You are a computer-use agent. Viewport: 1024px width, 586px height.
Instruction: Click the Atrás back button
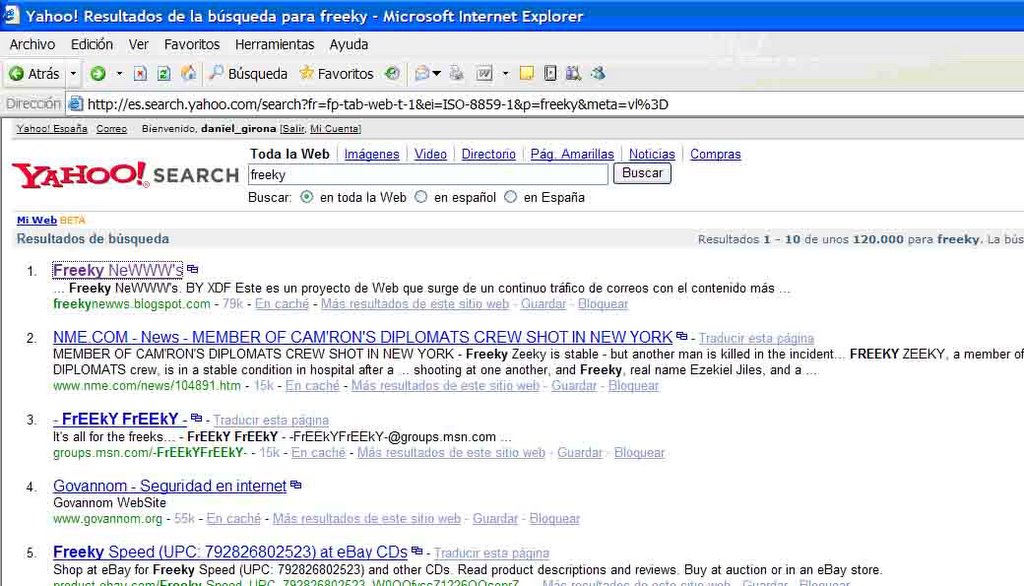pos(35,74)
